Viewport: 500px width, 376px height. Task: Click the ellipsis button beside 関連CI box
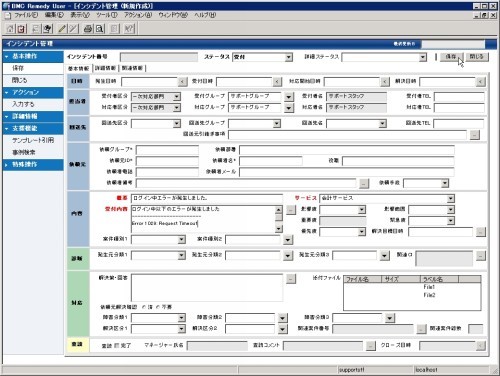tap(480, 256)
